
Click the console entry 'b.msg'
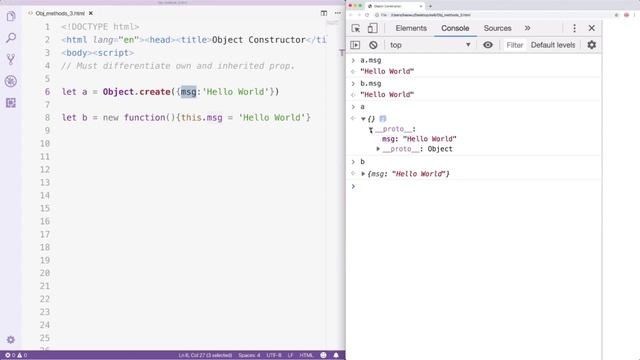tap(371, 84)
